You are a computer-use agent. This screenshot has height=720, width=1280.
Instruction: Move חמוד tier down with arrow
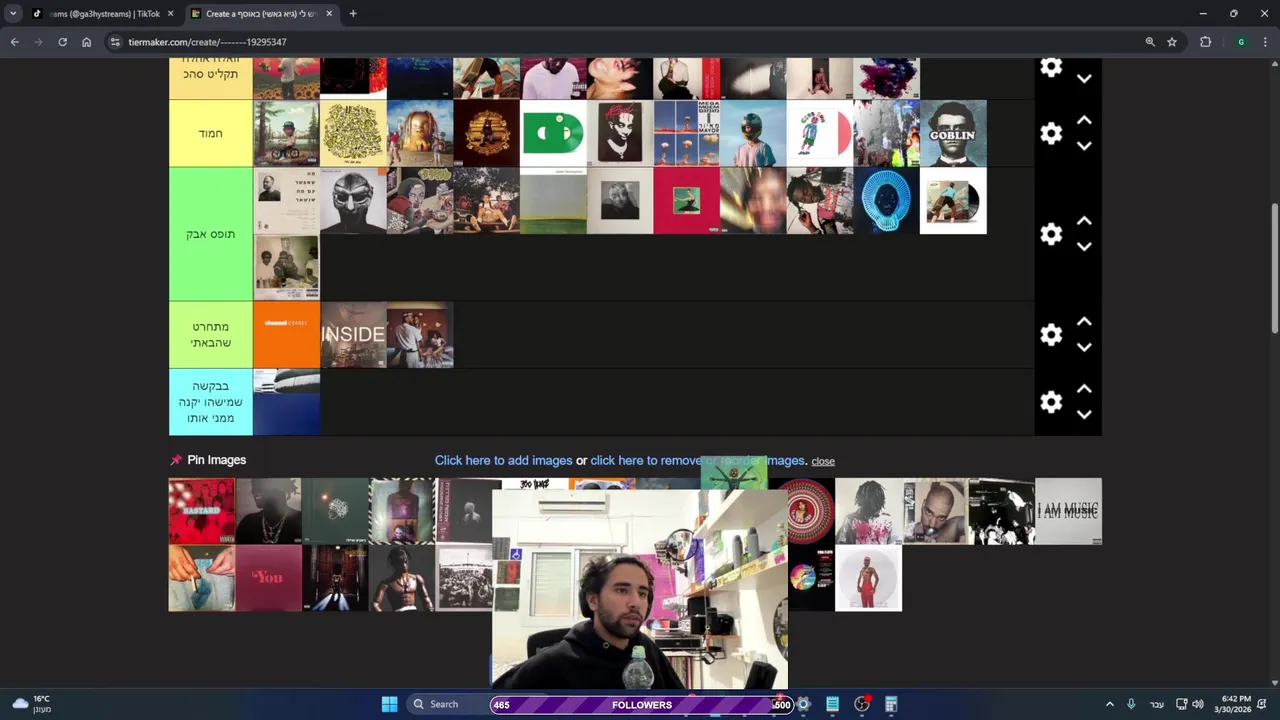pos(1084,146)
